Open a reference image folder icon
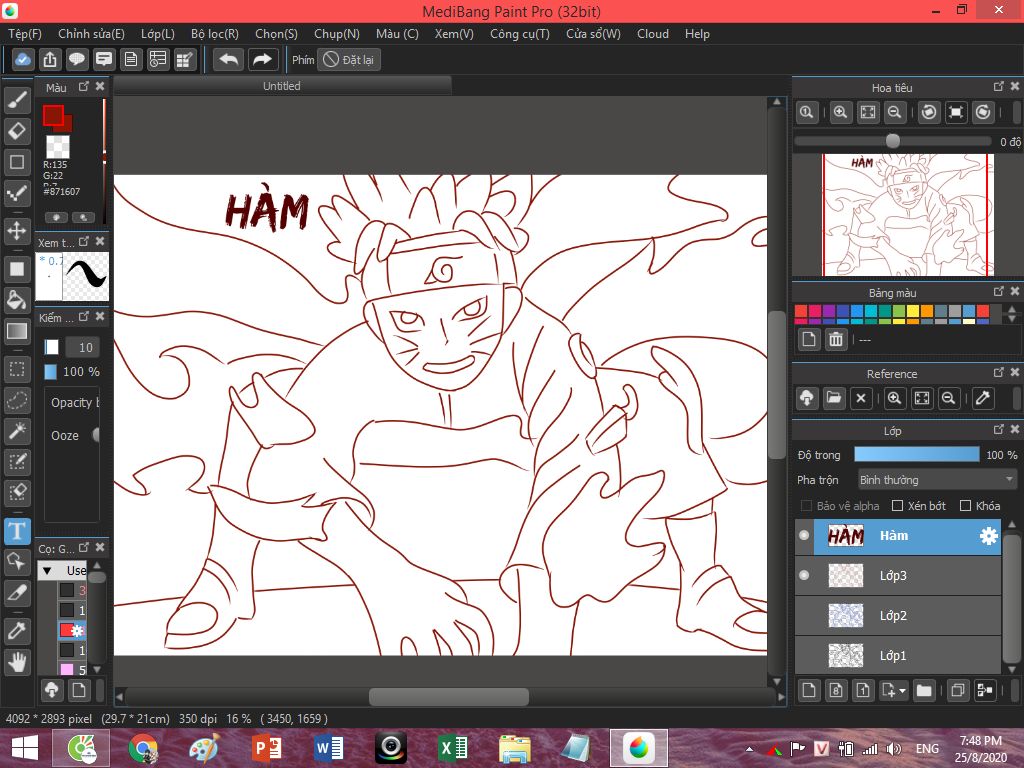Image resolution: width=1024 pixels, height=768 pixels. pyautogui.click(x=834, y=398)
